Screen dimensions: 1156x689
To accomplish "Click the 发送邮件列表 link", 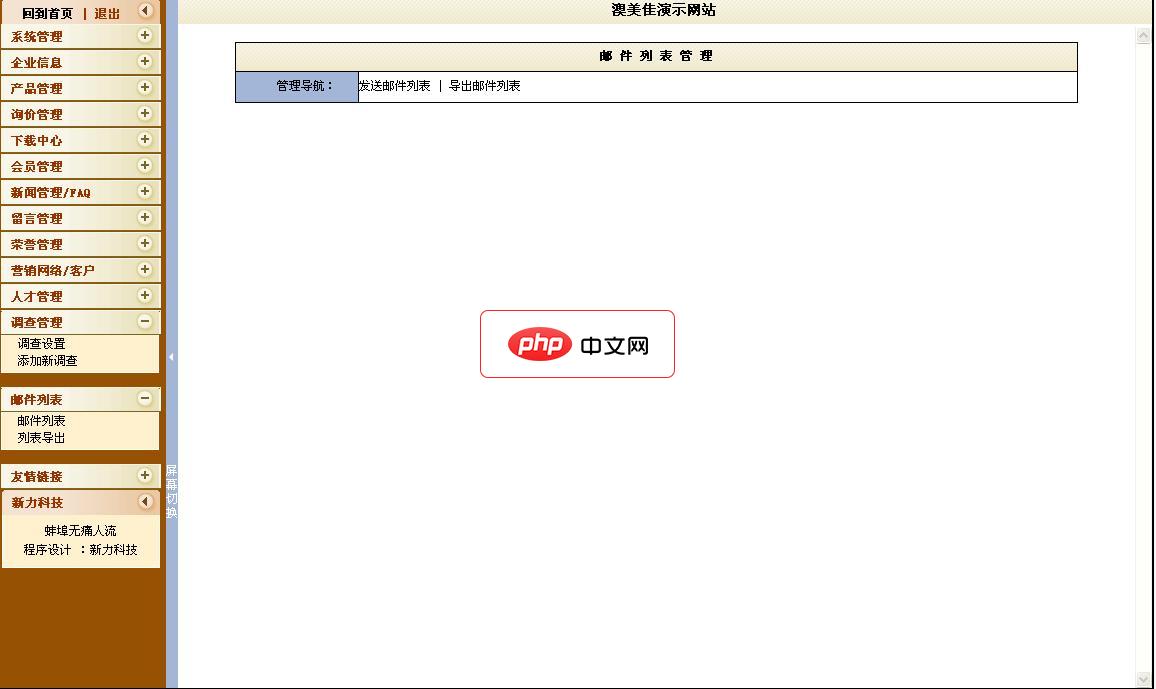I will [x=394, y=86].
